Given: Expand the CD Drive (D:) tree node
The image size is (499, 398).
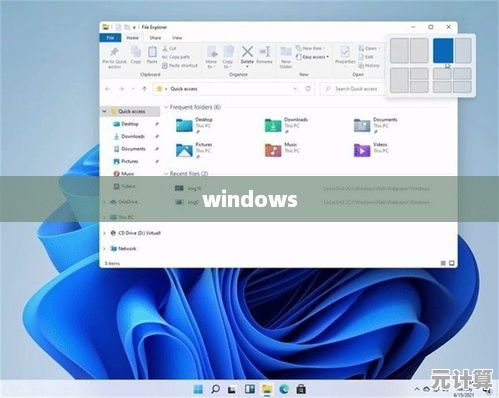Looking at the screenshot, I should pos(104,233).
